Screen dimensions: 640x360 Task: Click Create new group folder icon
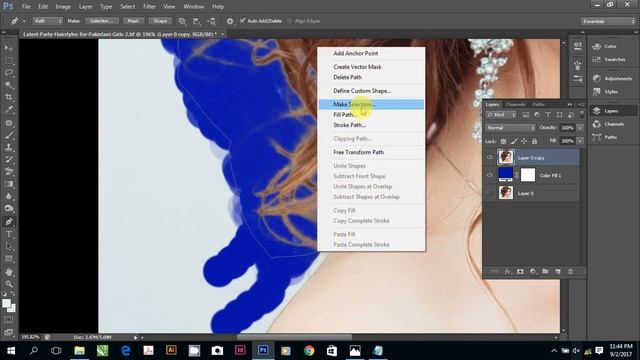pos(545,271)
